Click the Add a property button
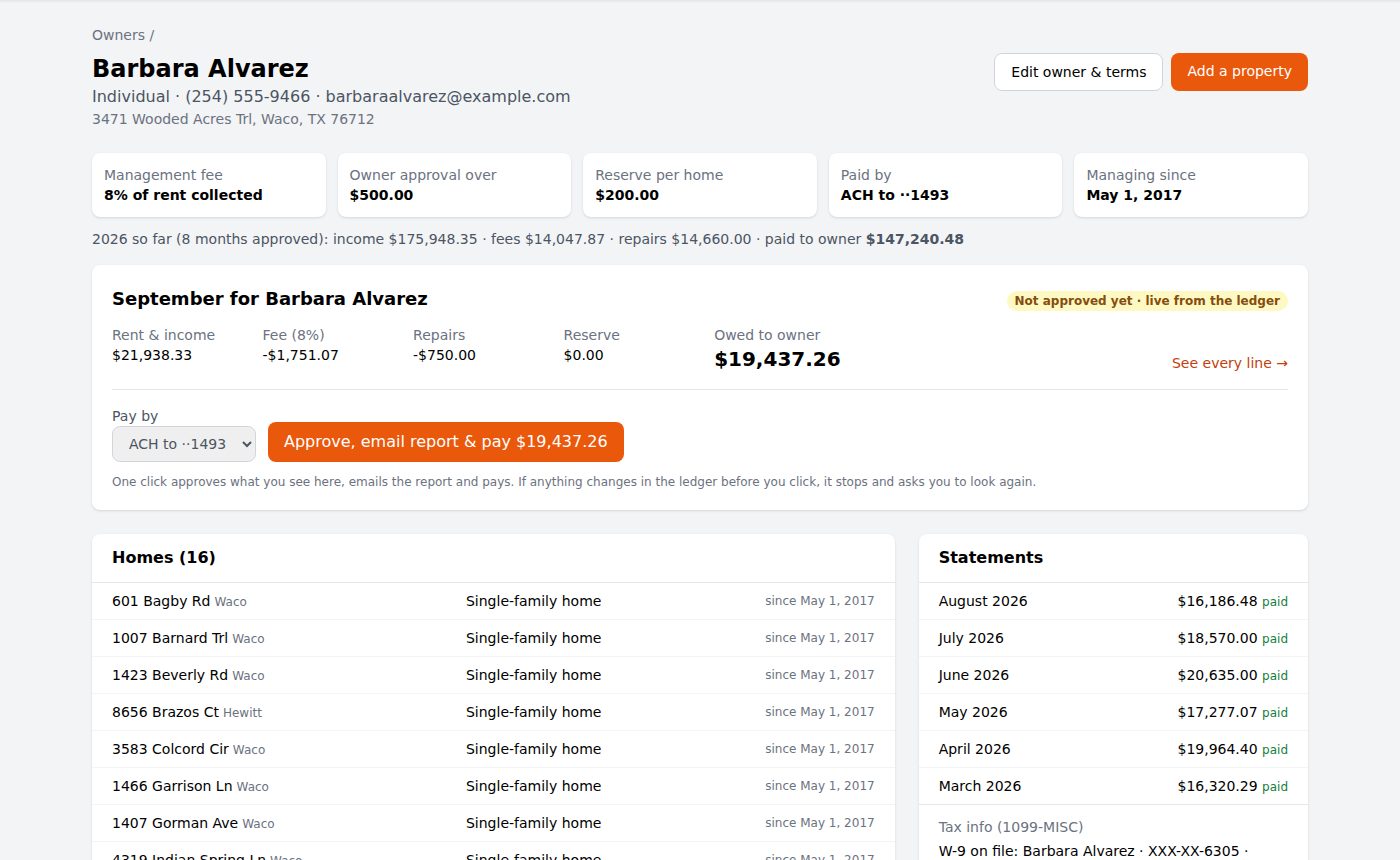 (x=1239, y=72)
